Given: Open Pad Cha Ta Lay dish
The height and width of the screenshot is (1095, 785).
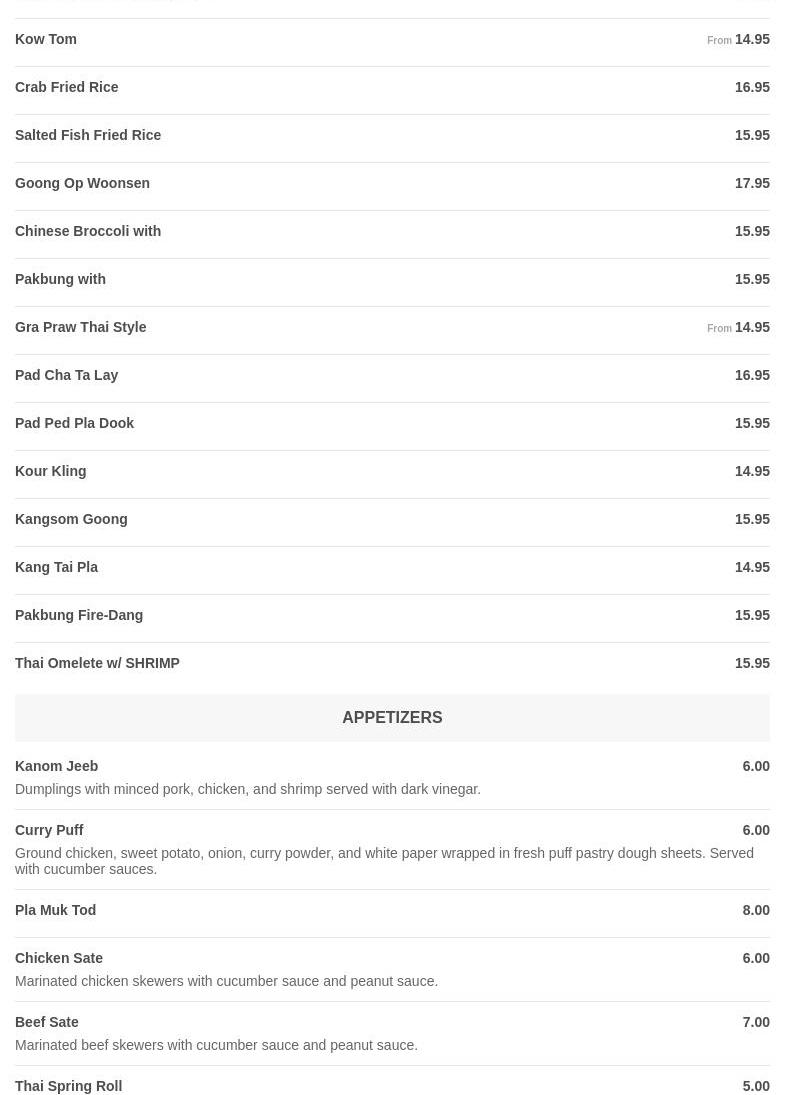Looking at the screenshot, I should pos(67,375).
